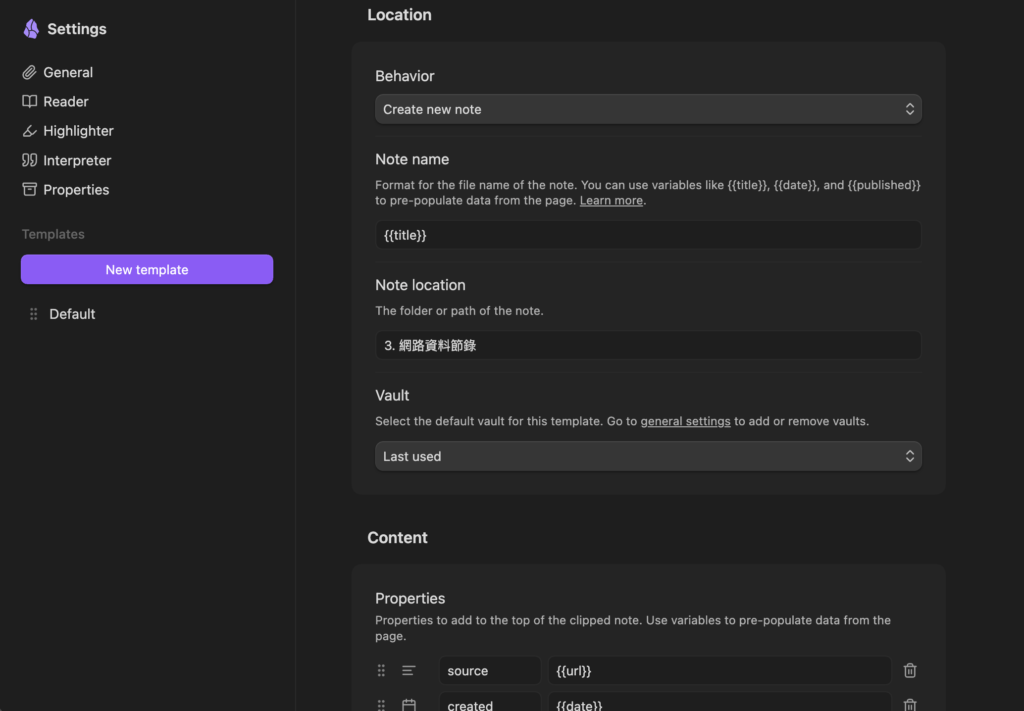Image resolution: width=1024 pixels, height=711 pixels.
Task: Follow the Learn more link
Action: coord(611,200)
